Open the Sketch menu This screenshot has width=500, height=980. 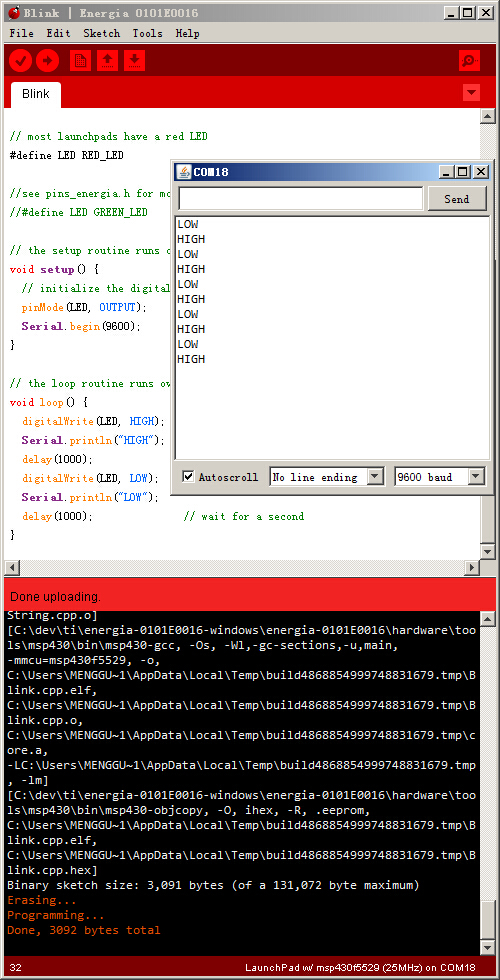101,33
